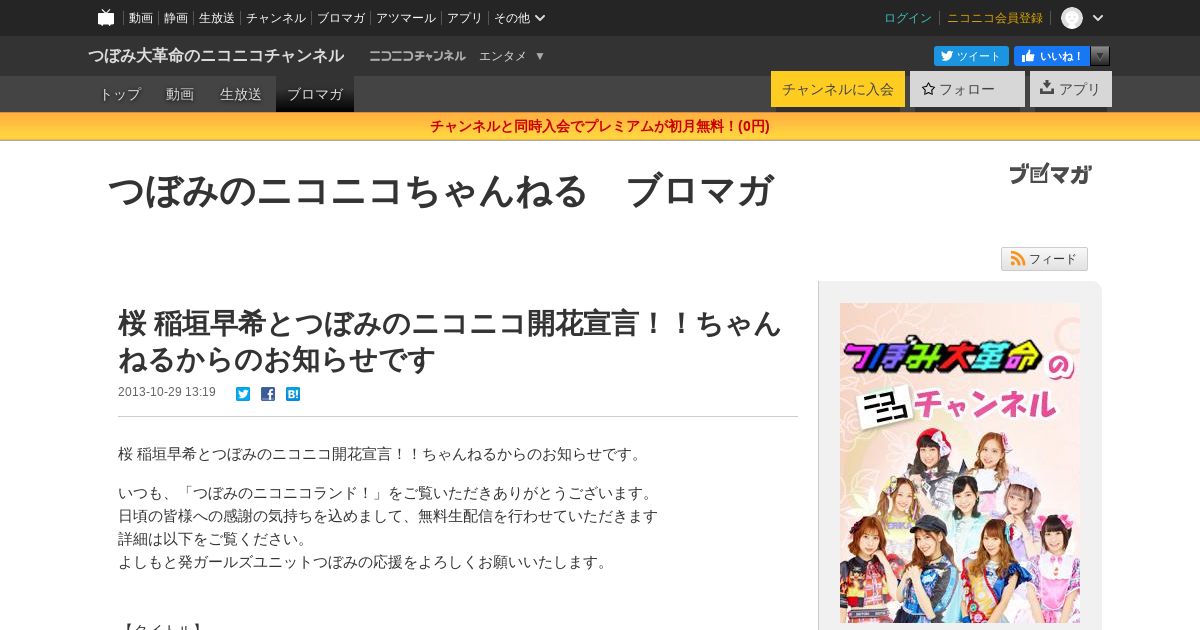
Task: Click the article date 2013-10-29 13:19
Action: [167, 392]
